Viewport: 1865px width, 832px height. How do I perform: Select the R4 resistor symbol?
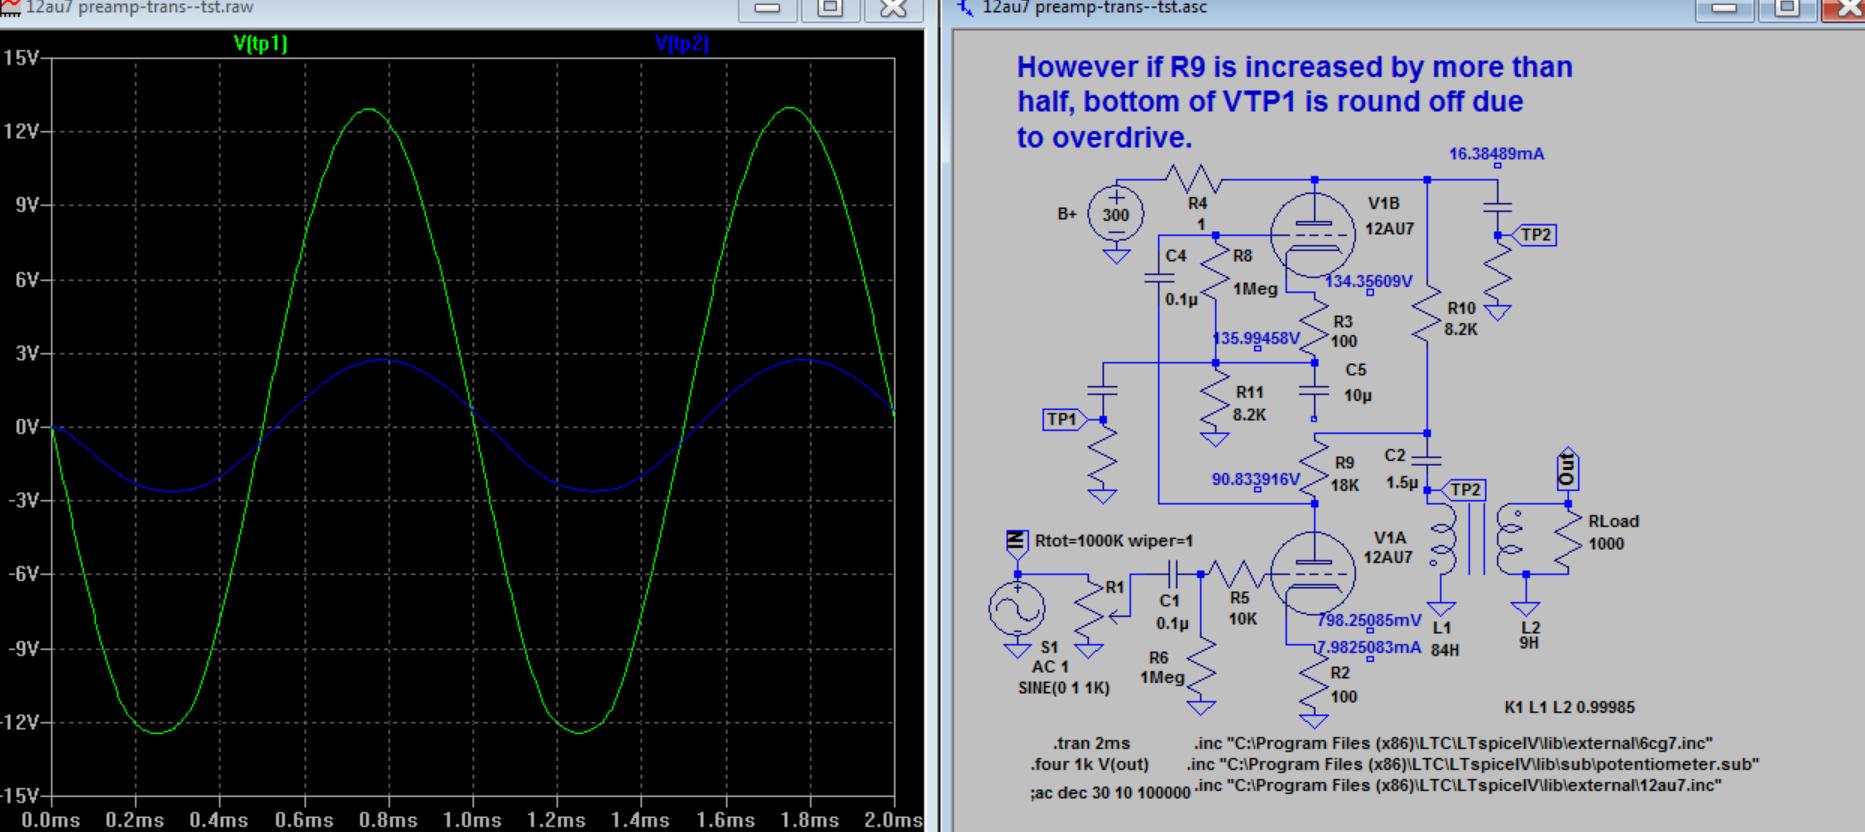(x=1195, y=179)
